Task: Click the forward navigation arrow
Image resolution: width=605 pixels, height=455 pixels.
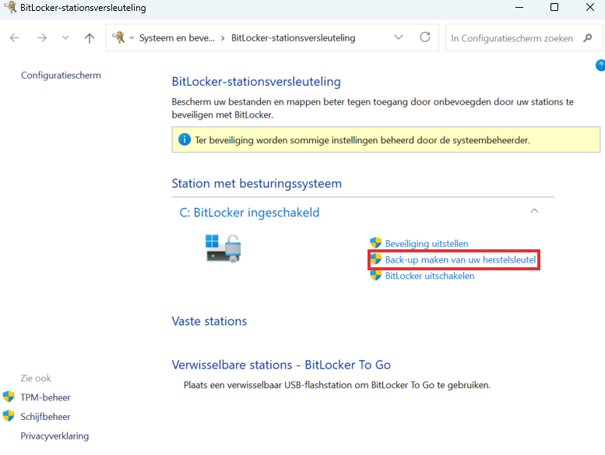Action: pos(42,38)
